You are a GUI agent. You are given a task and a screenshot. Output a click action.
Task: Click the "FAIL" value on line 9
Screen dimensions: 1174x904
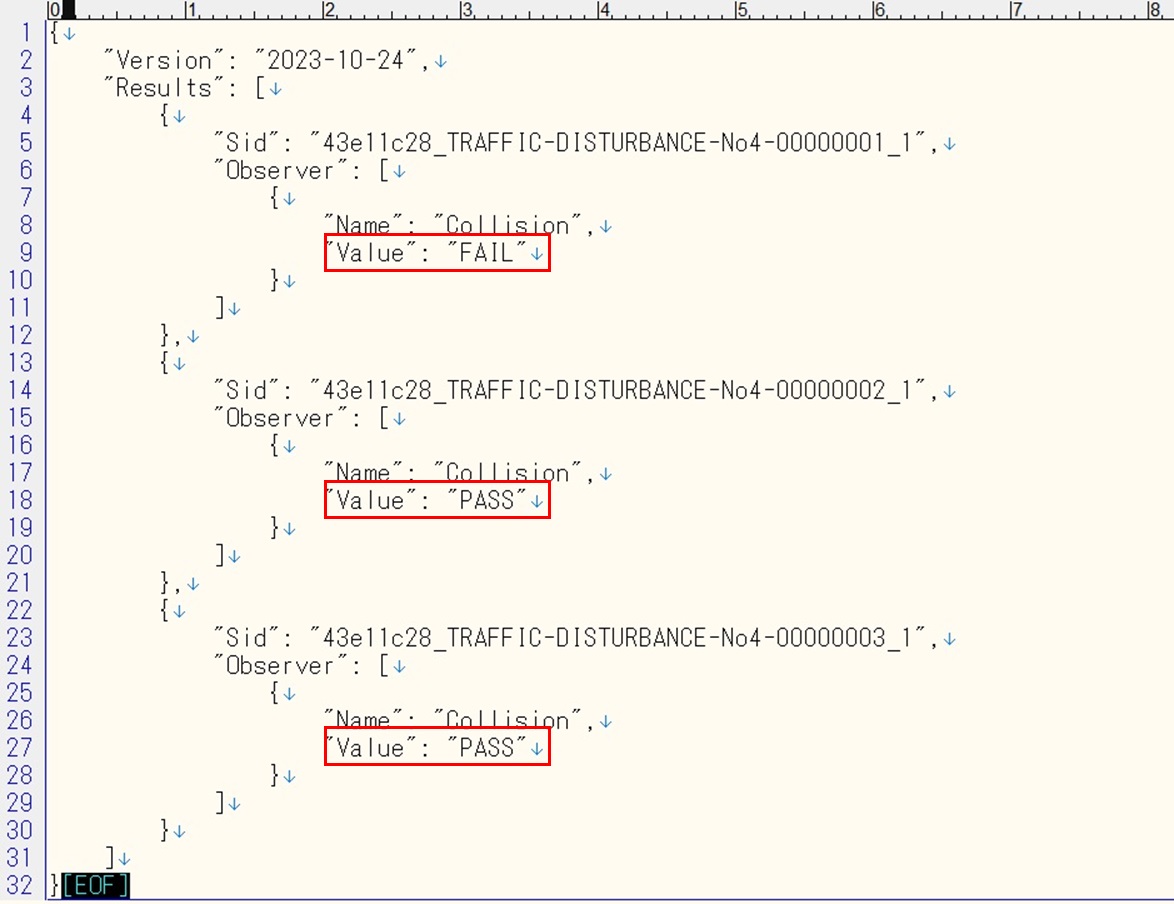487,254
